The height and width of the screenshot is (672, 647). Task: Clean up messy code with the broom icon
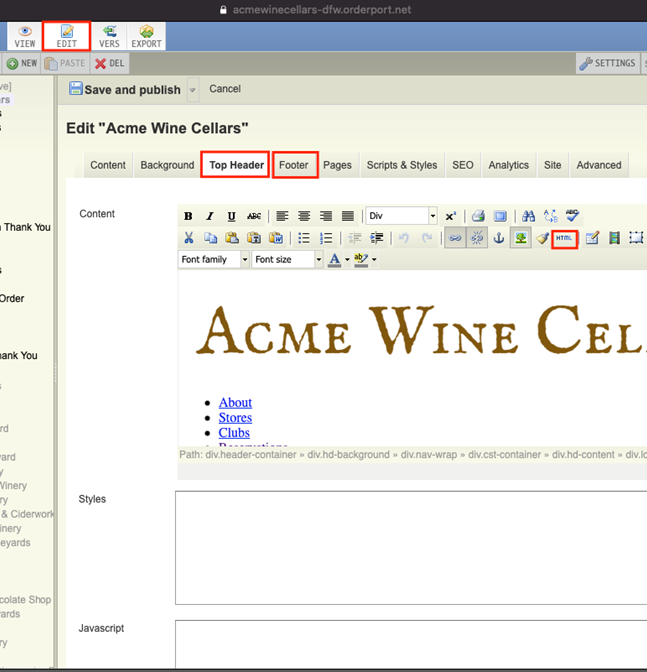542,238
